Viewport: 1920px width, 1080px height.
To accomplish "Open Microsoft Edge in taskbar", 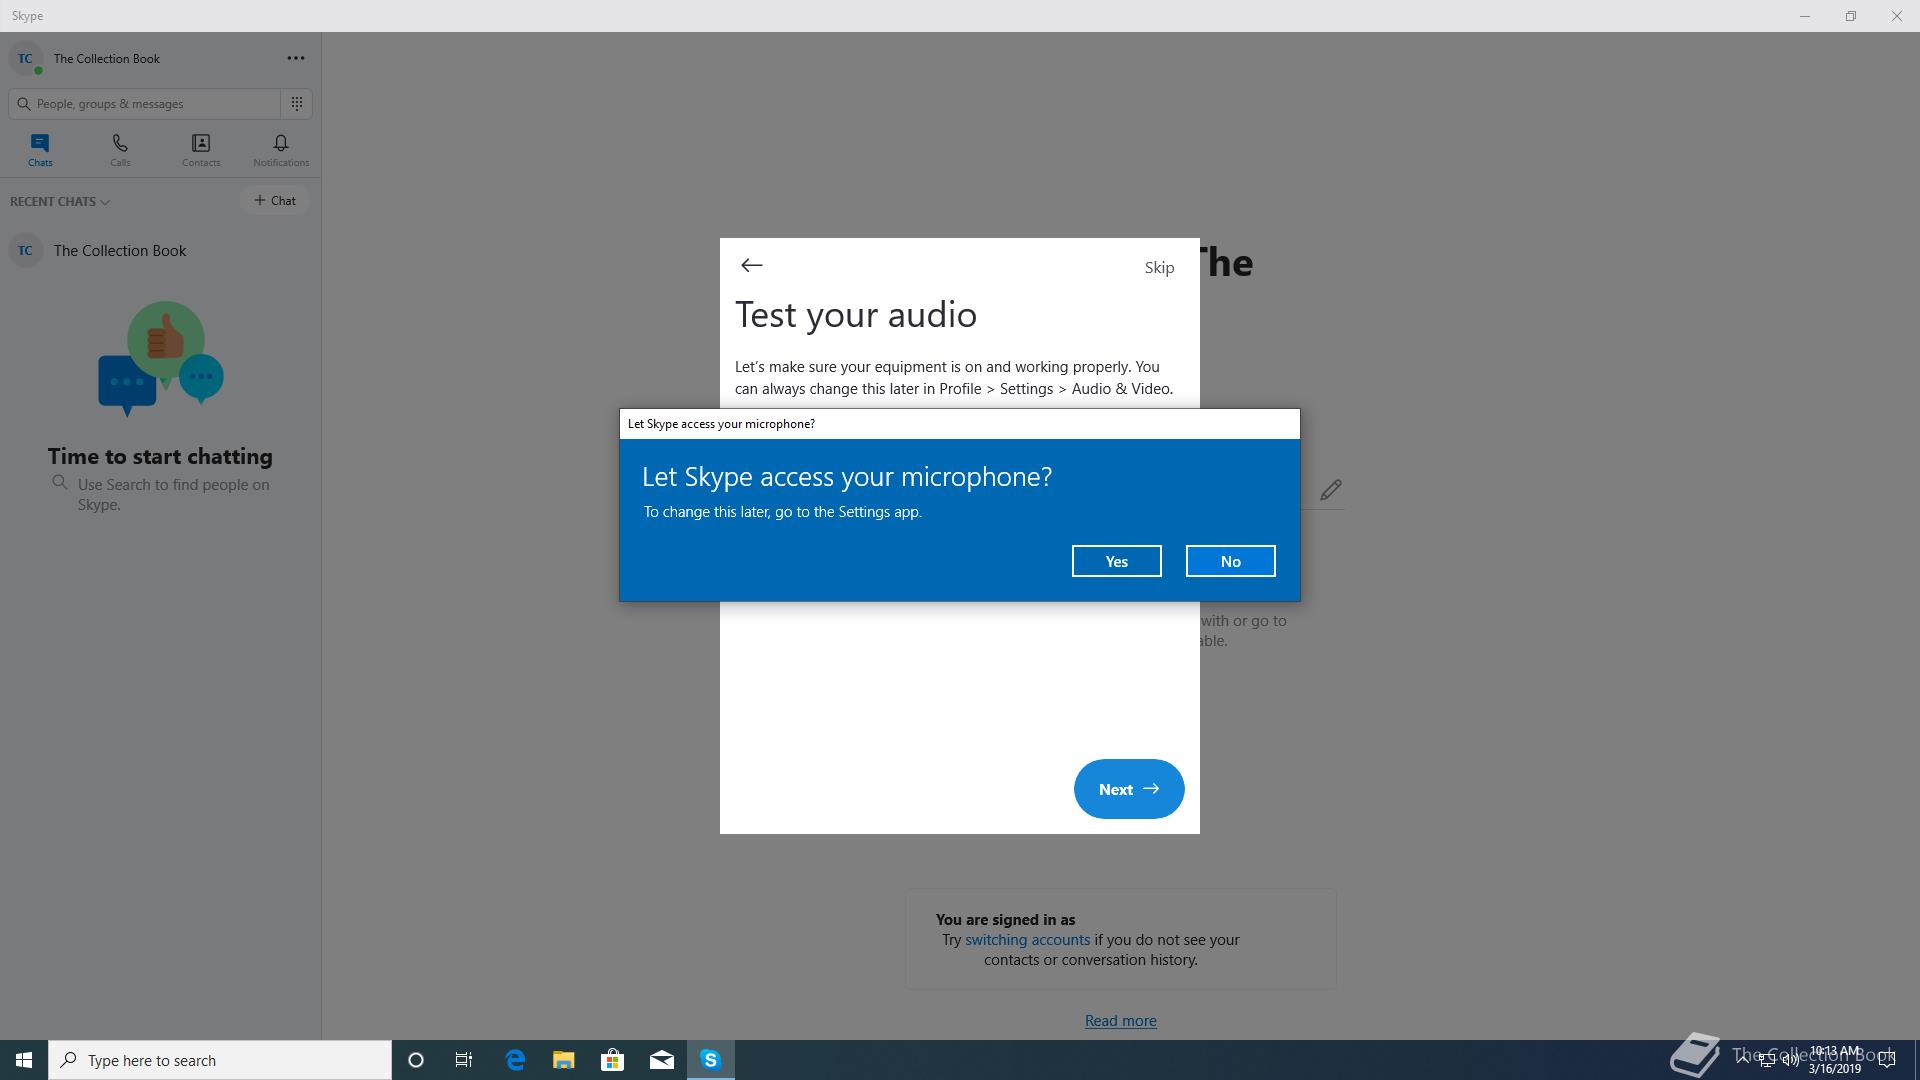I will pos(515,1060).
